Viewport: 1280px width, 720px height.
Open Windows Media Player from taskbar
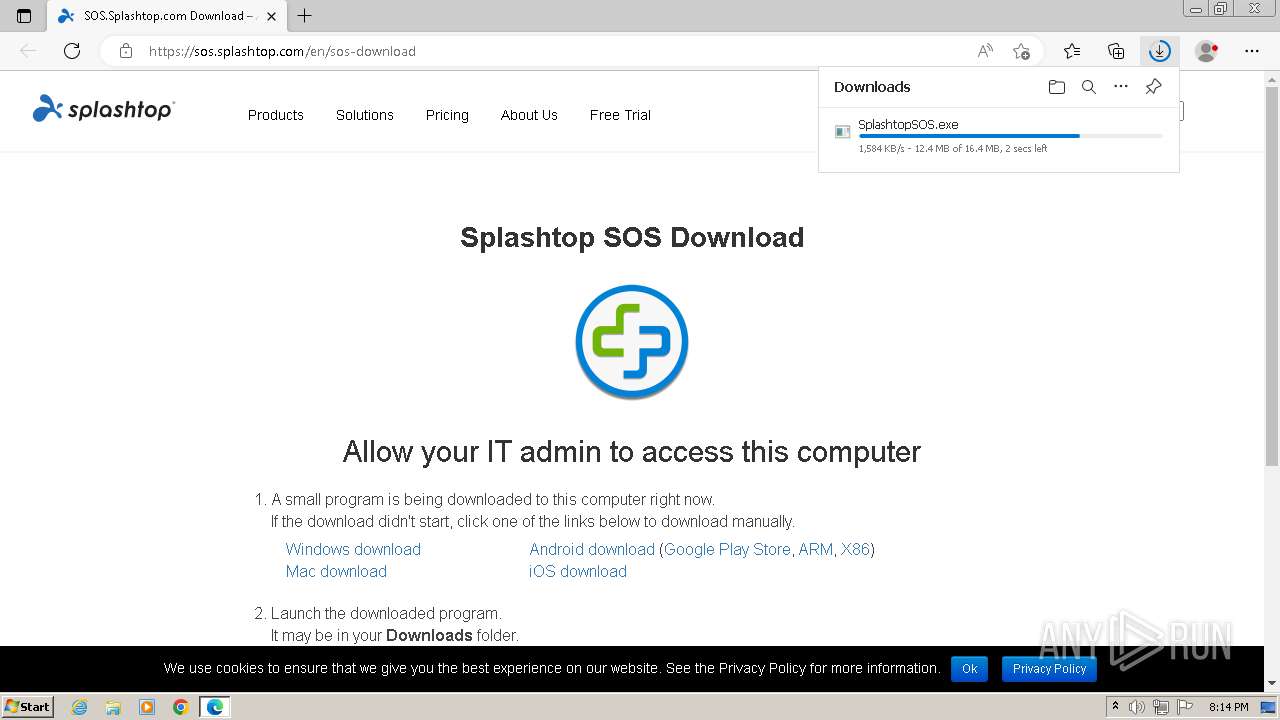coord(147,707)
